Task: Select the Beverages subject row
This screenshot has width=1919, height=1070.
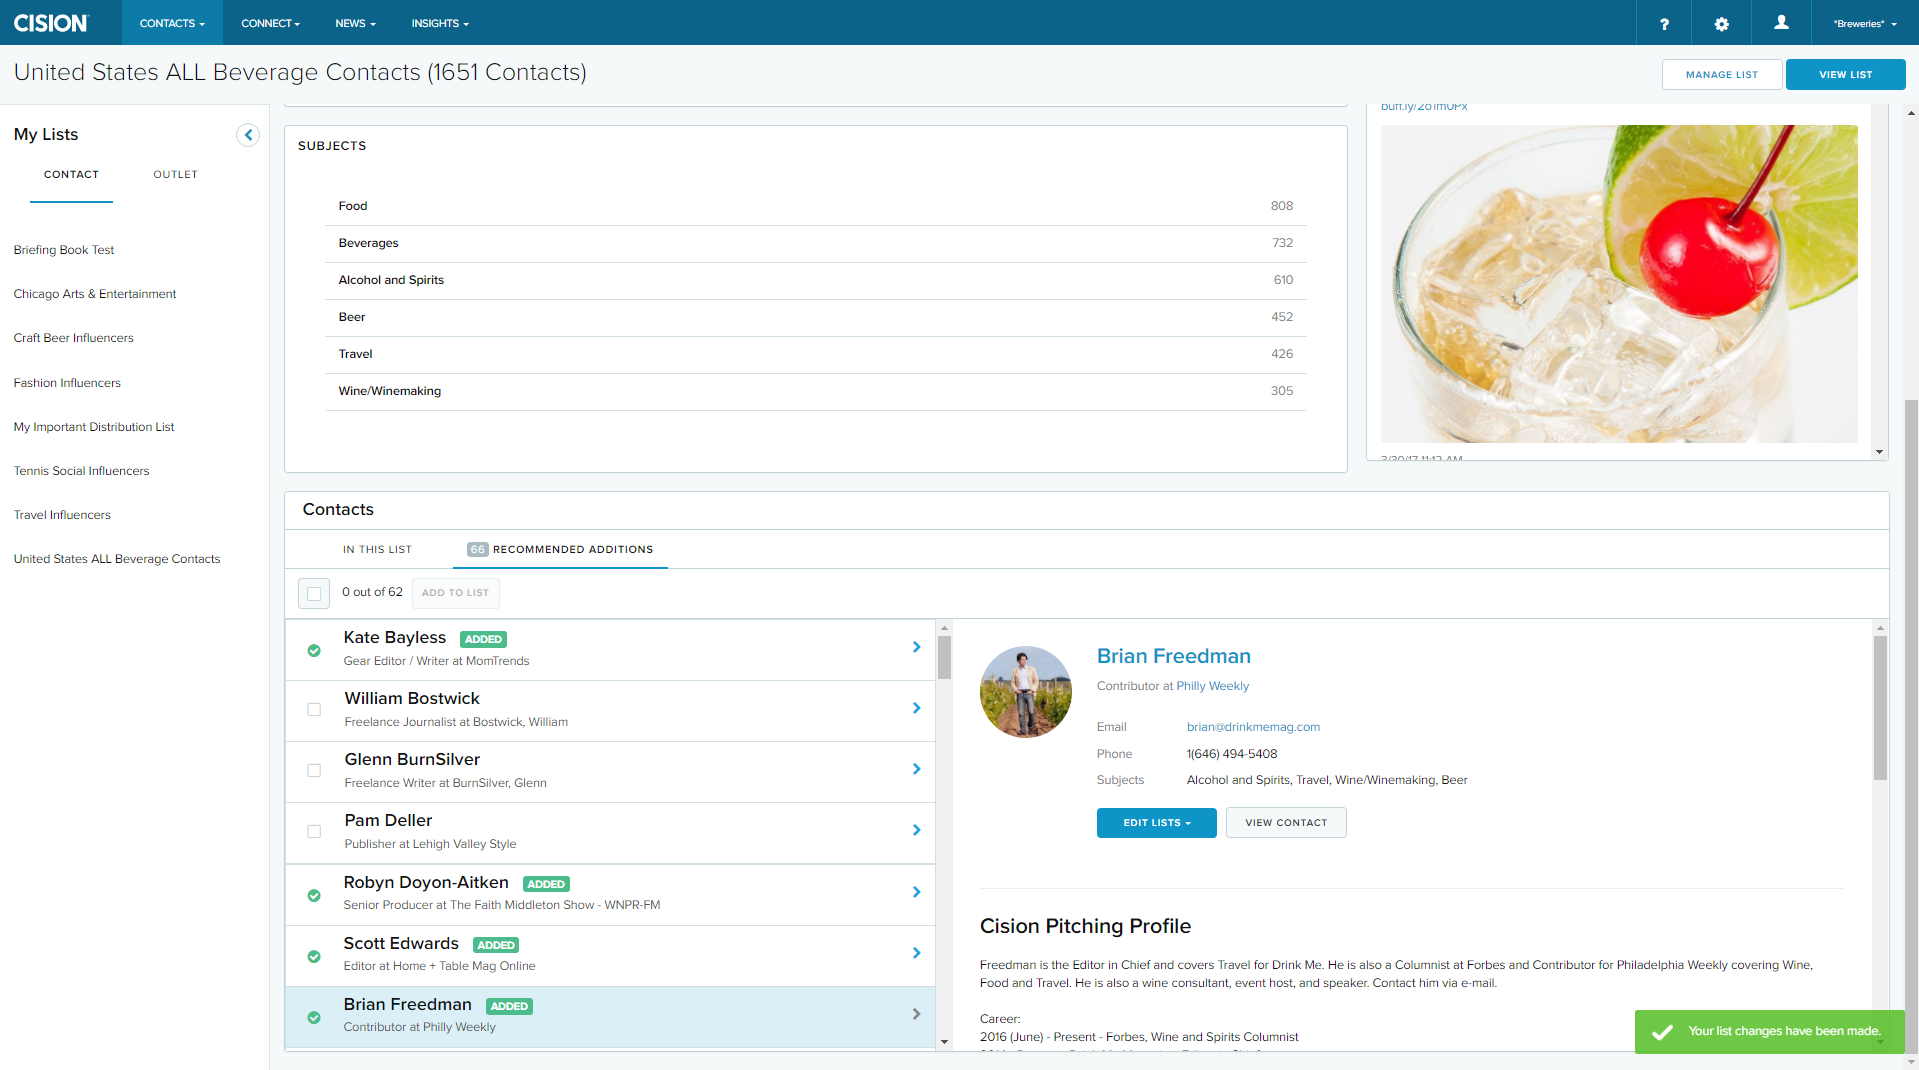Action: click(x=815, y=243)
